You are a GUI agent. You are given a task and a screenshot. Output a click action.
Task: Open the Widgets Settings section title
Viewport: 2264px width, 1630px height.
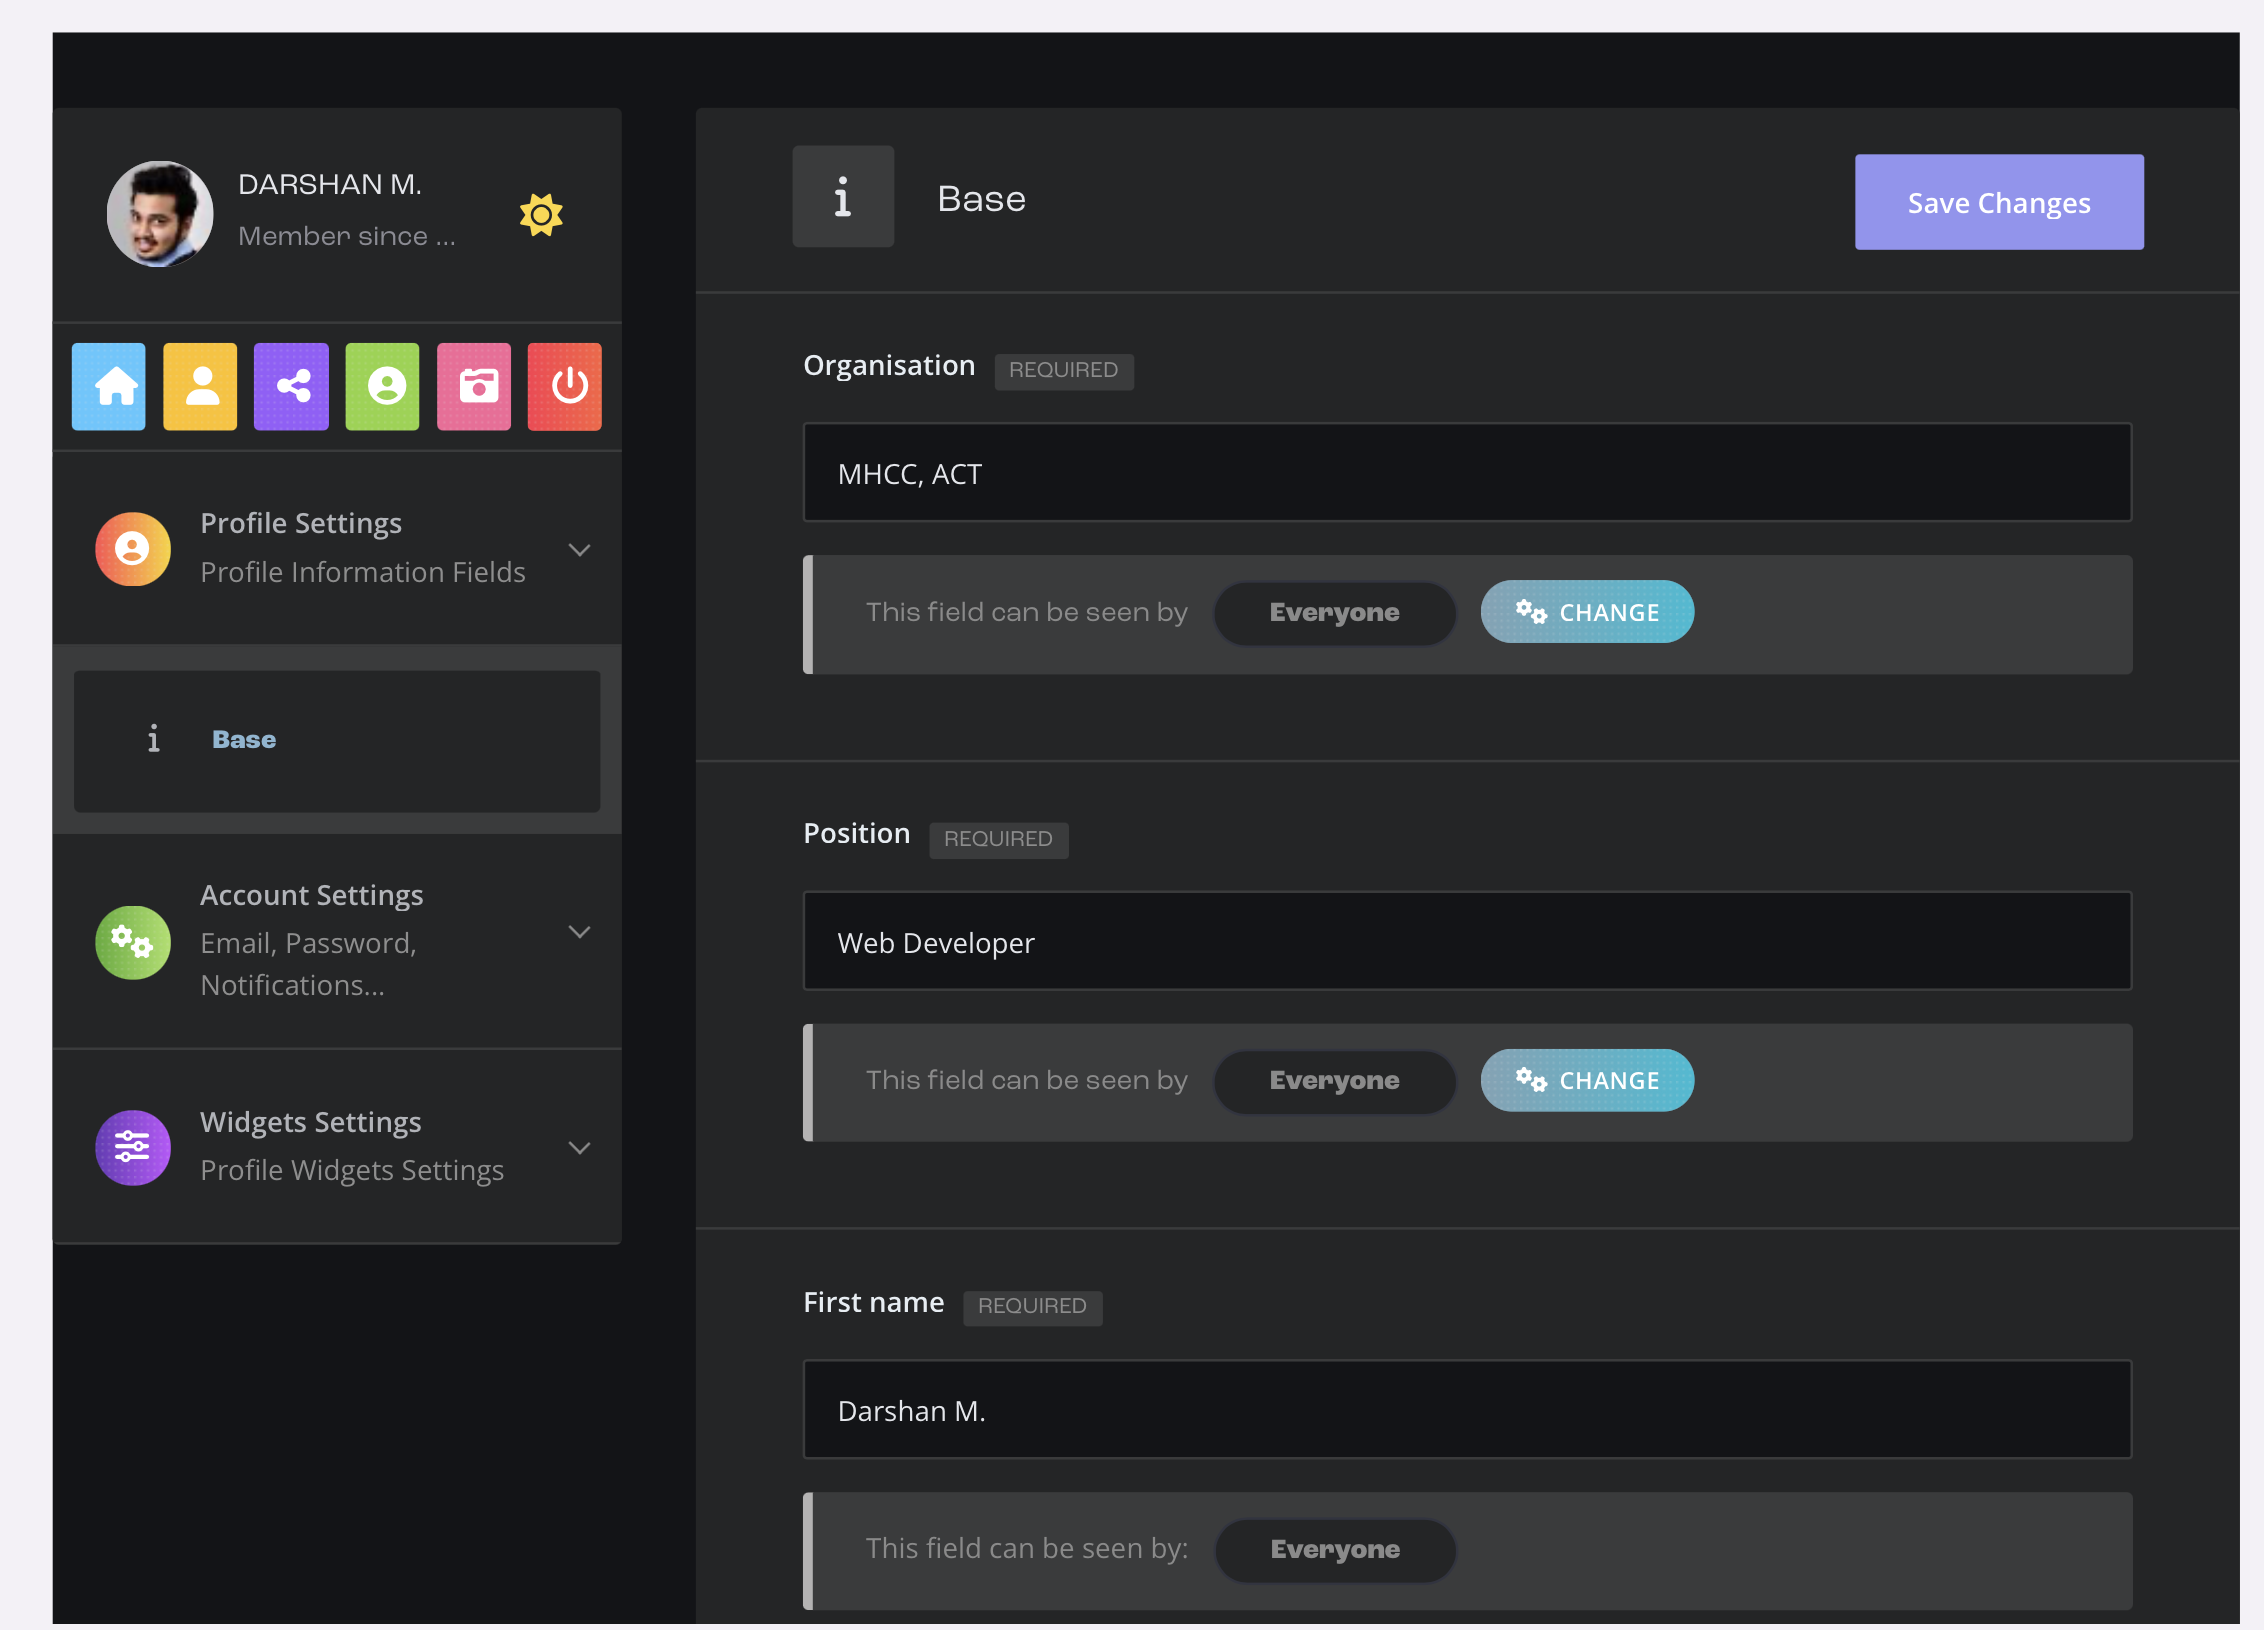pos(311,1122)
